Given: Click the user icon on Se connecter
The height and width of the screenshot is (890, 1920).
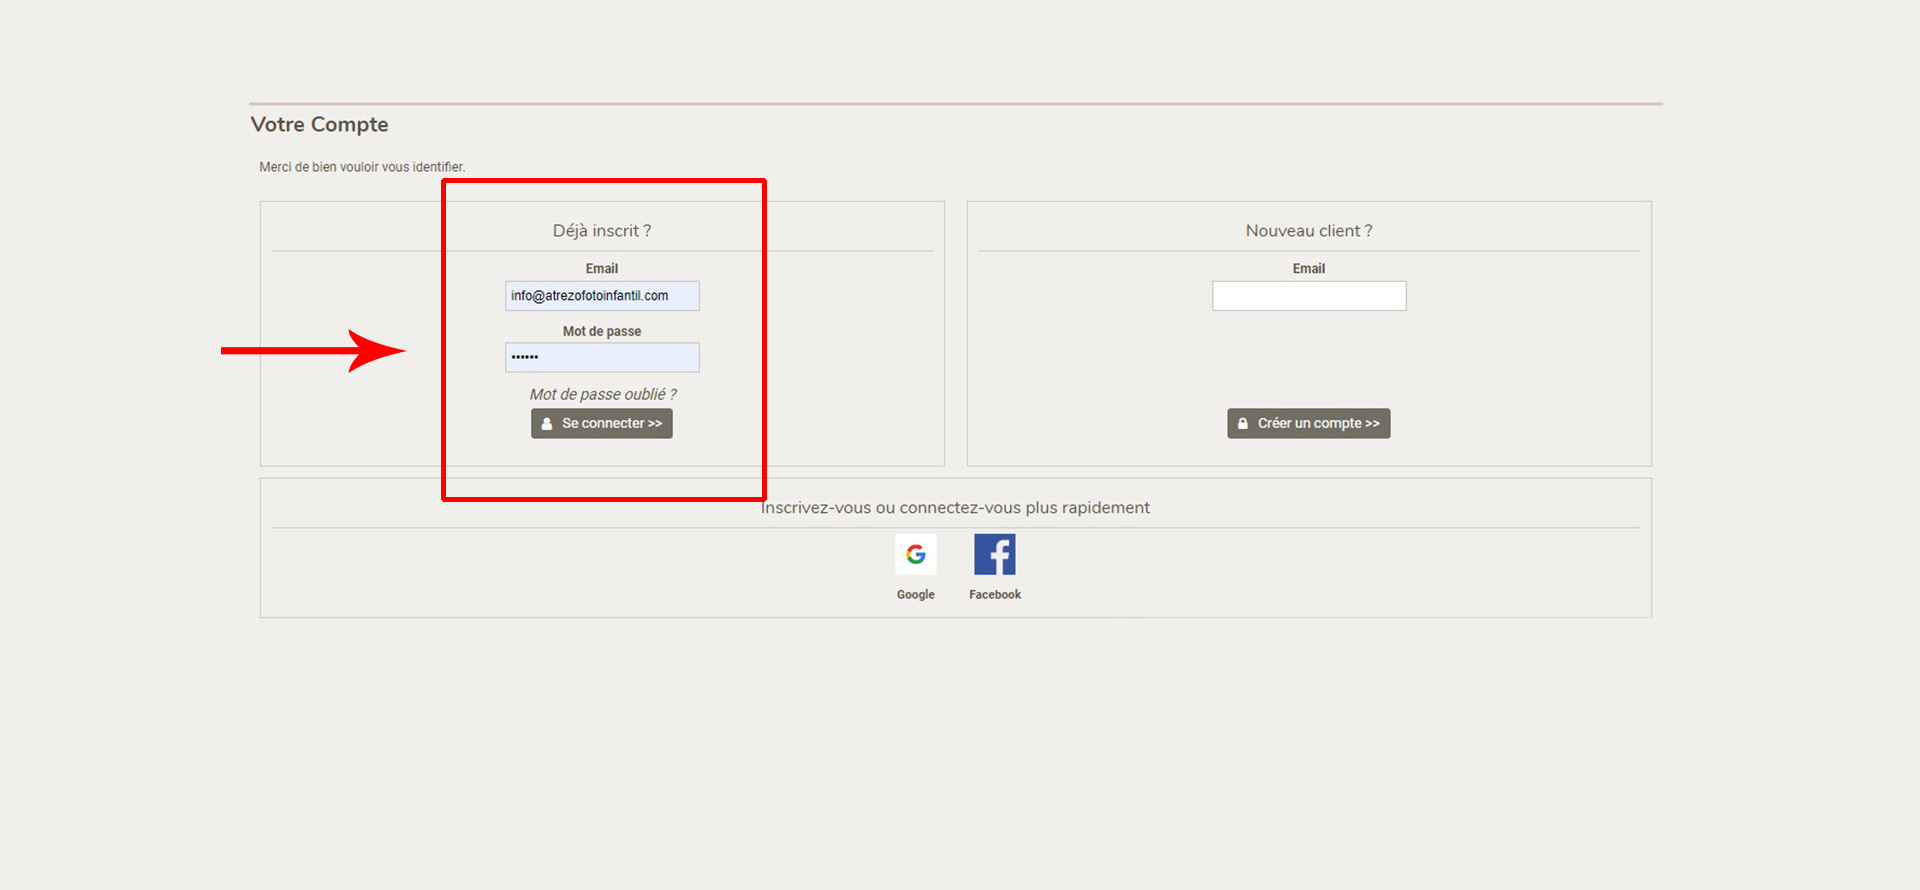Looking at the screenshot, I should pos(547,424).
